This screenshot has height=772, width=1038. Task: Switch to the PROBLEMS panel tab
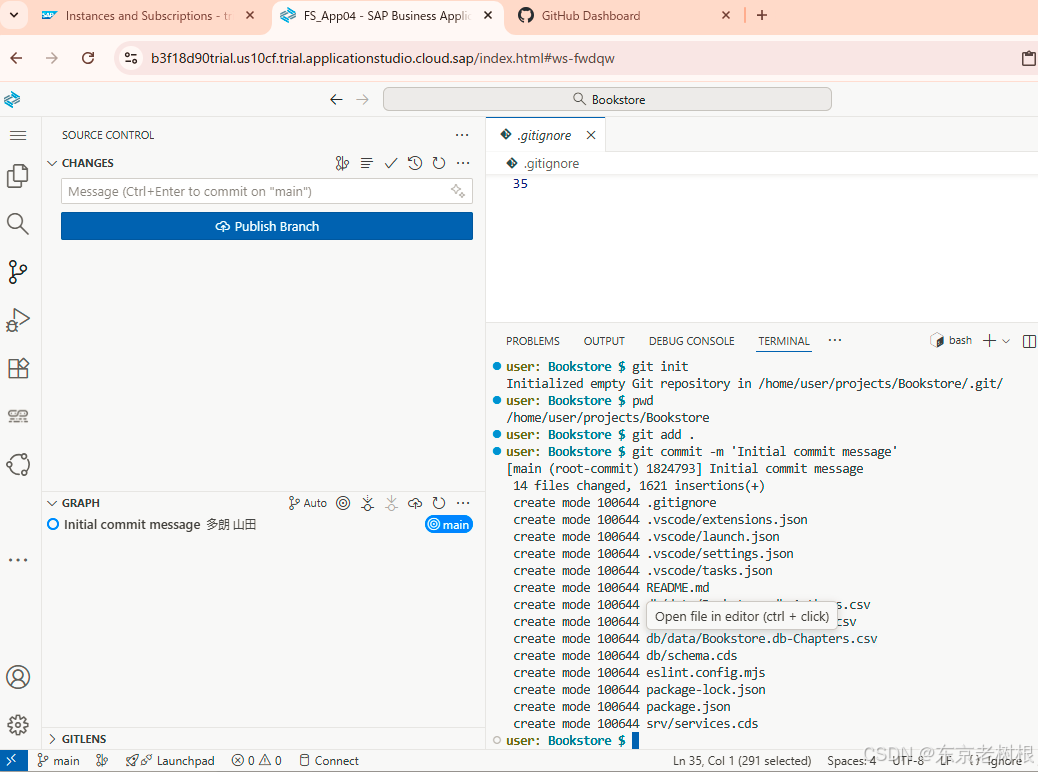[533, 341]
